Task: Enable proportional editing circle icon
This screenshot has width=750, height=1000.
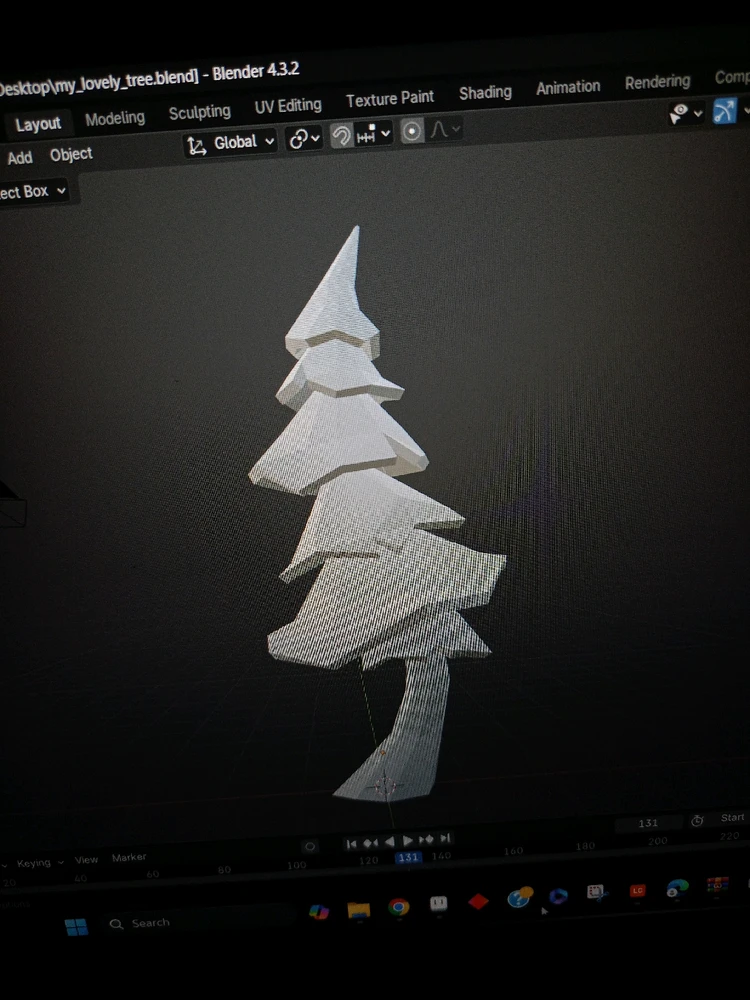Action: pos(411,132)
